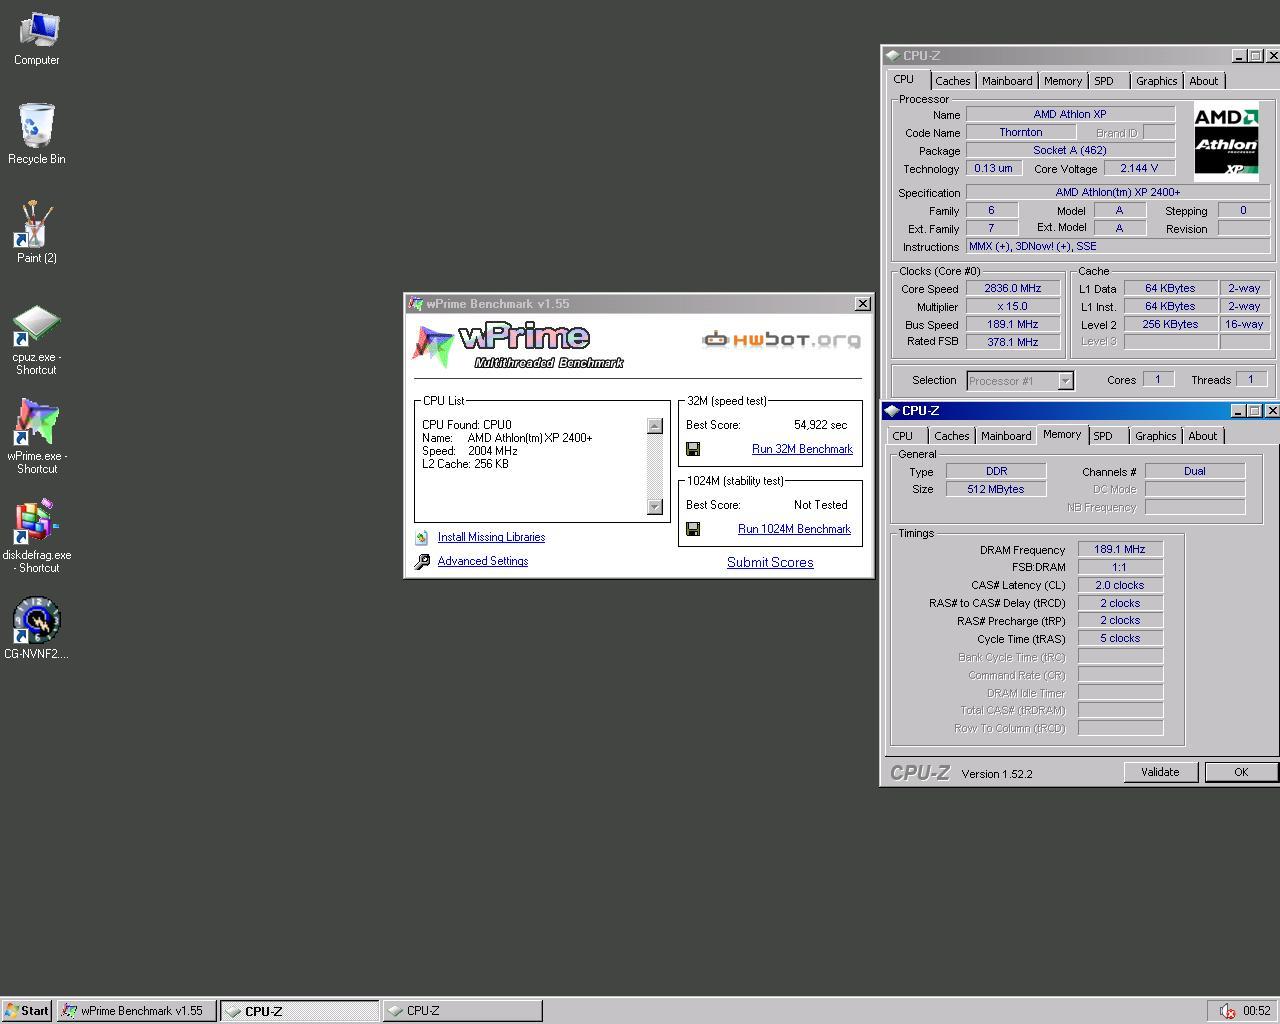
Task: Click the CAS# Latency 2.0 clocks value
Action: coord(1120,585)
